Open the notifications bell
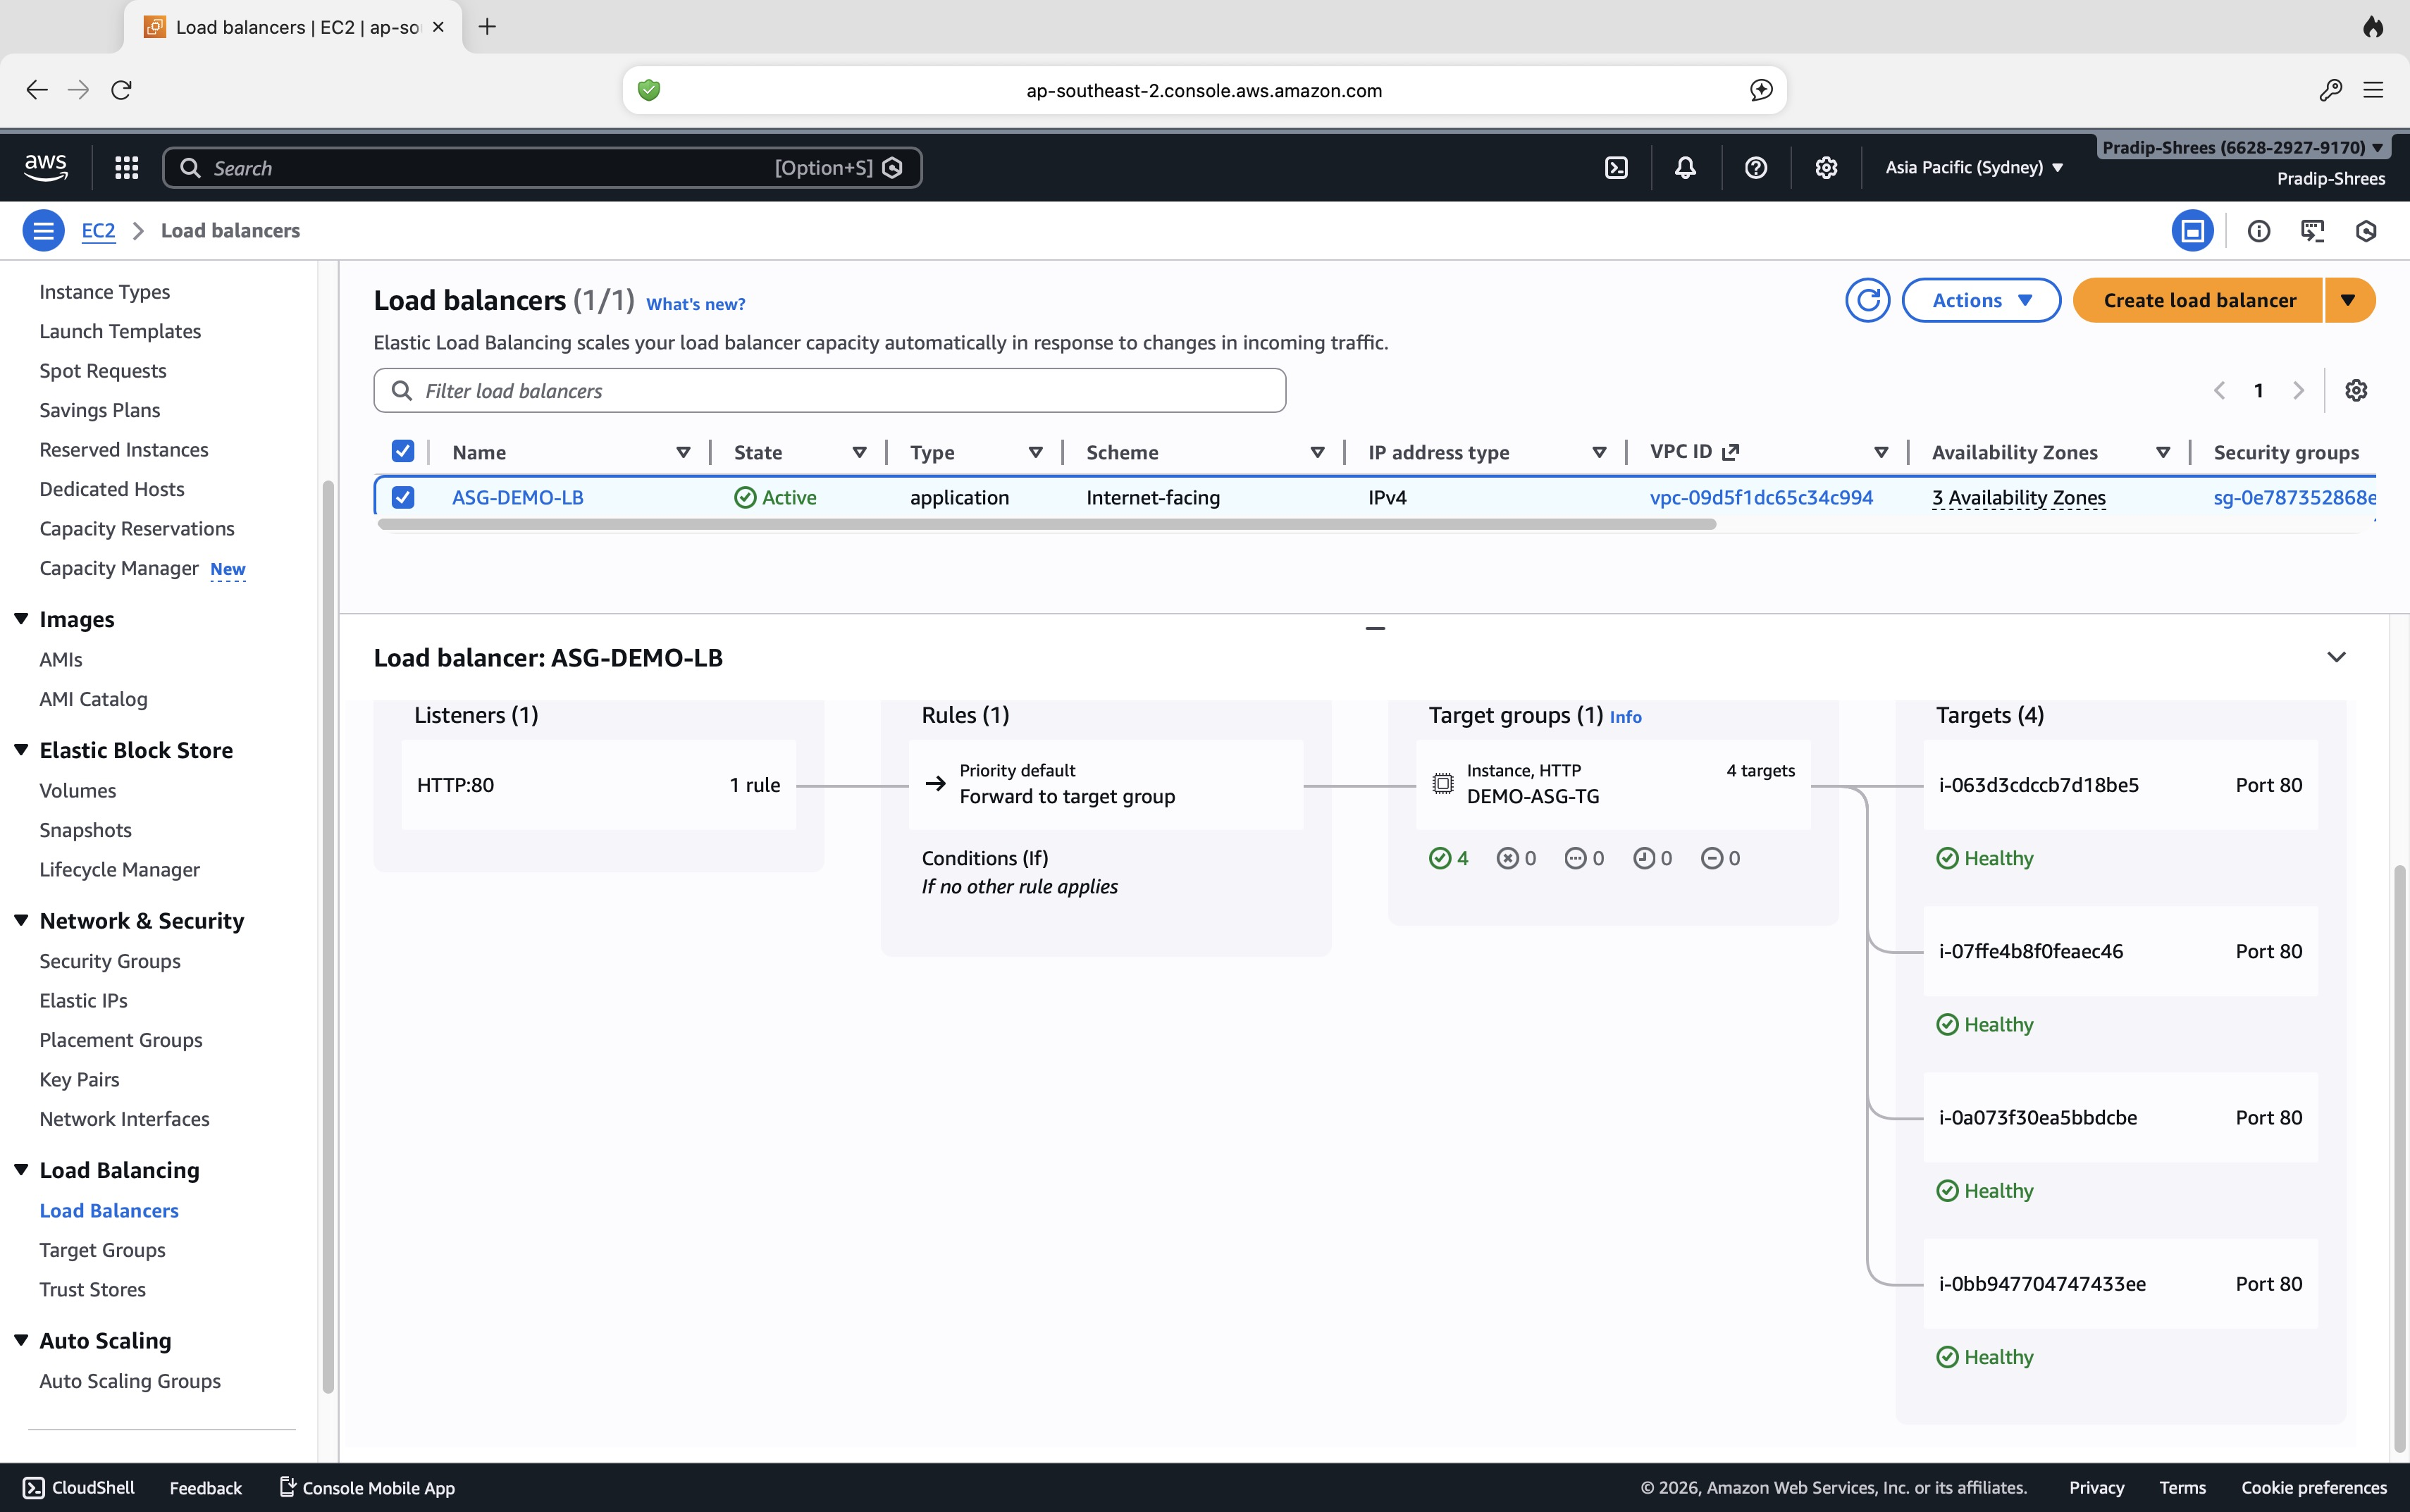Screen dimensions: 2410x1512 point(1685,167)
